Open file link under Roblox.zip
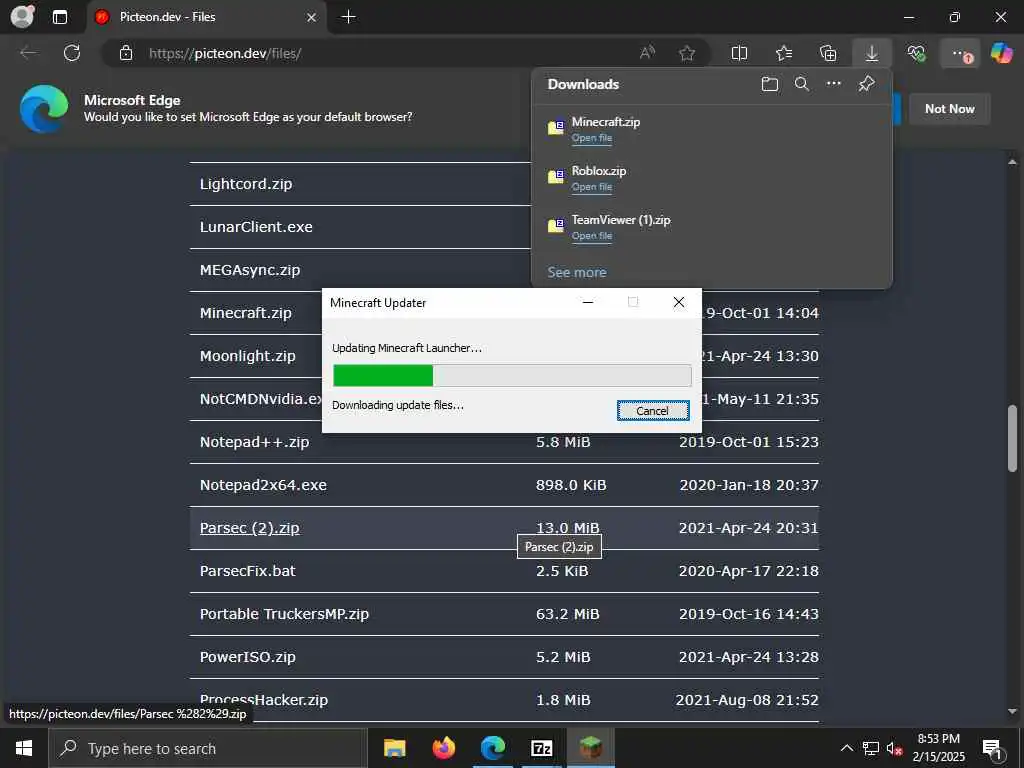 pyautogui.click(x=592, y=187)
